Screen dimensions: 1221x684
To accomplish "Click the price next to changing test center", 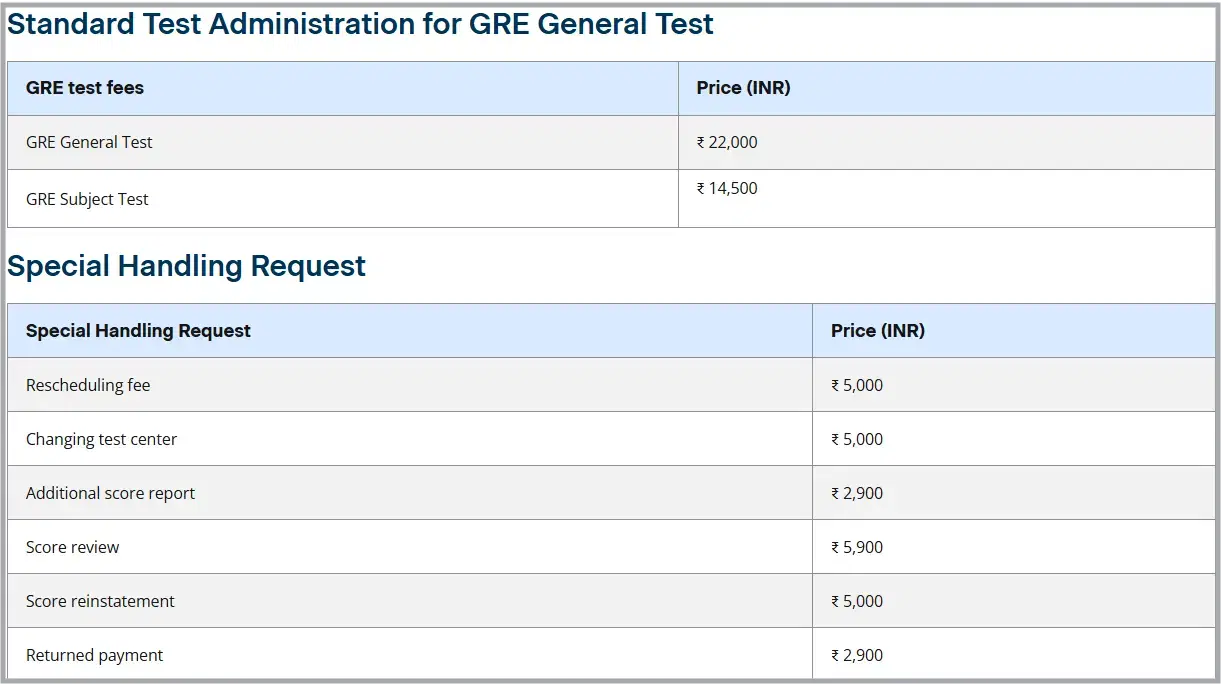I will point(857,438).
